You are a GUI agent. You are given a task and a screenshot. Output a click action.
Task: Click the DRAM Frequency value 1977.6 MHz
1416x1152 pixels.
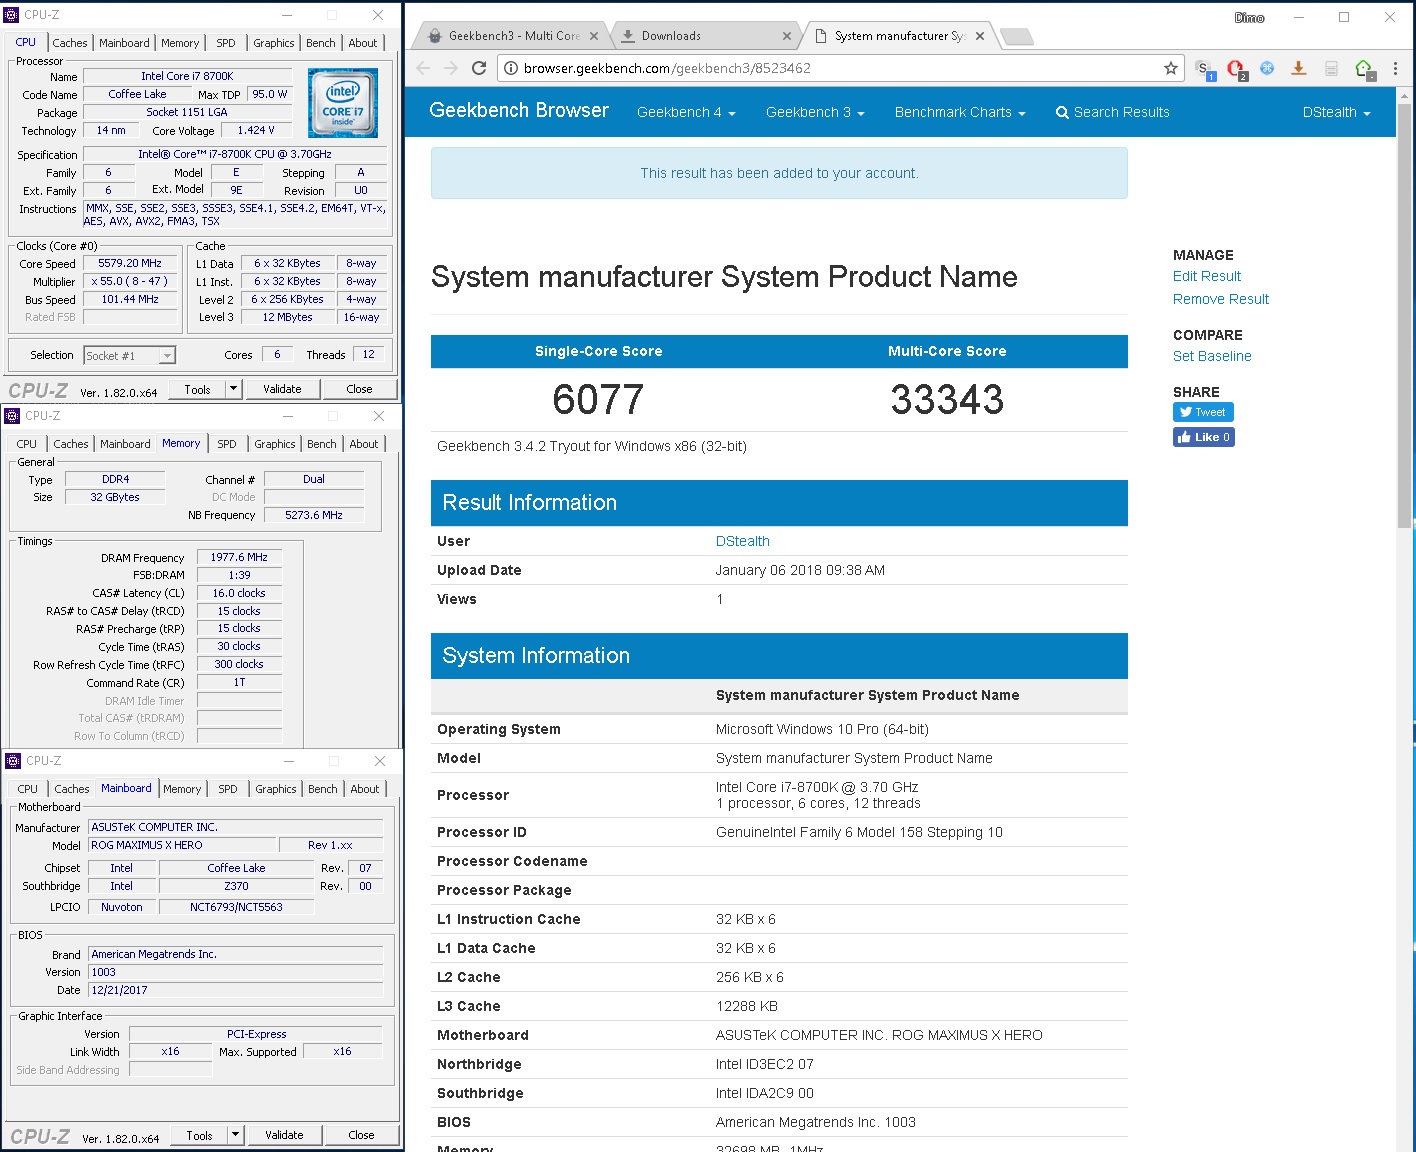239,557
